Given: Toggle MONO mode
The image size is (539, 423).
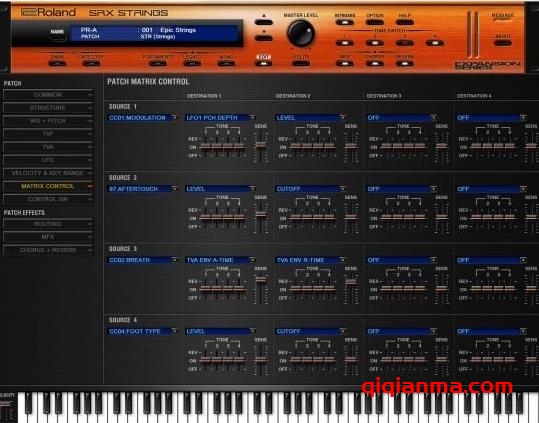Looking at the screenshot, I should [x=226, y=63].
